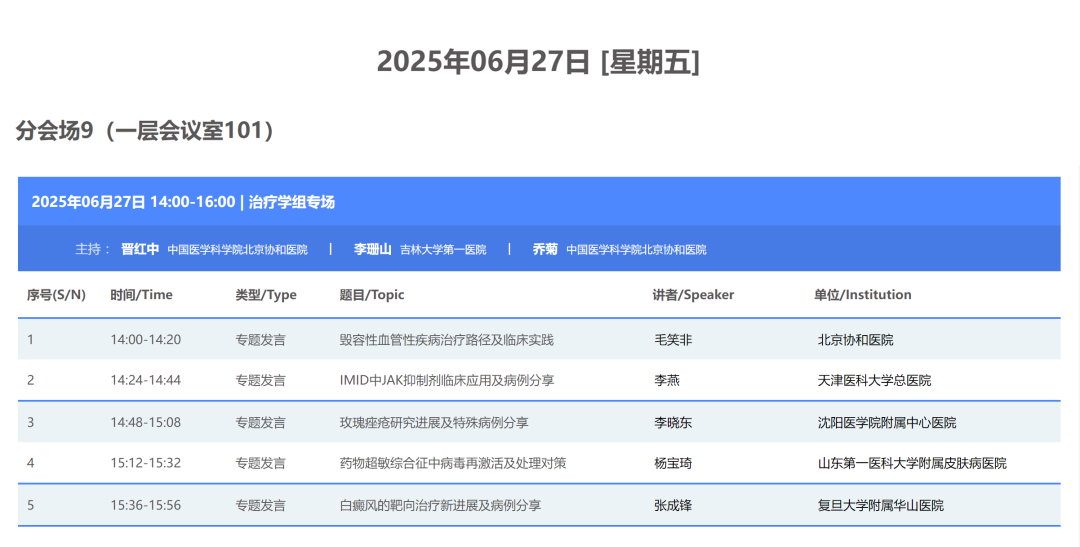
Task: Click 吉林大学第一医院 in host row
Action: tap(443, 249)
